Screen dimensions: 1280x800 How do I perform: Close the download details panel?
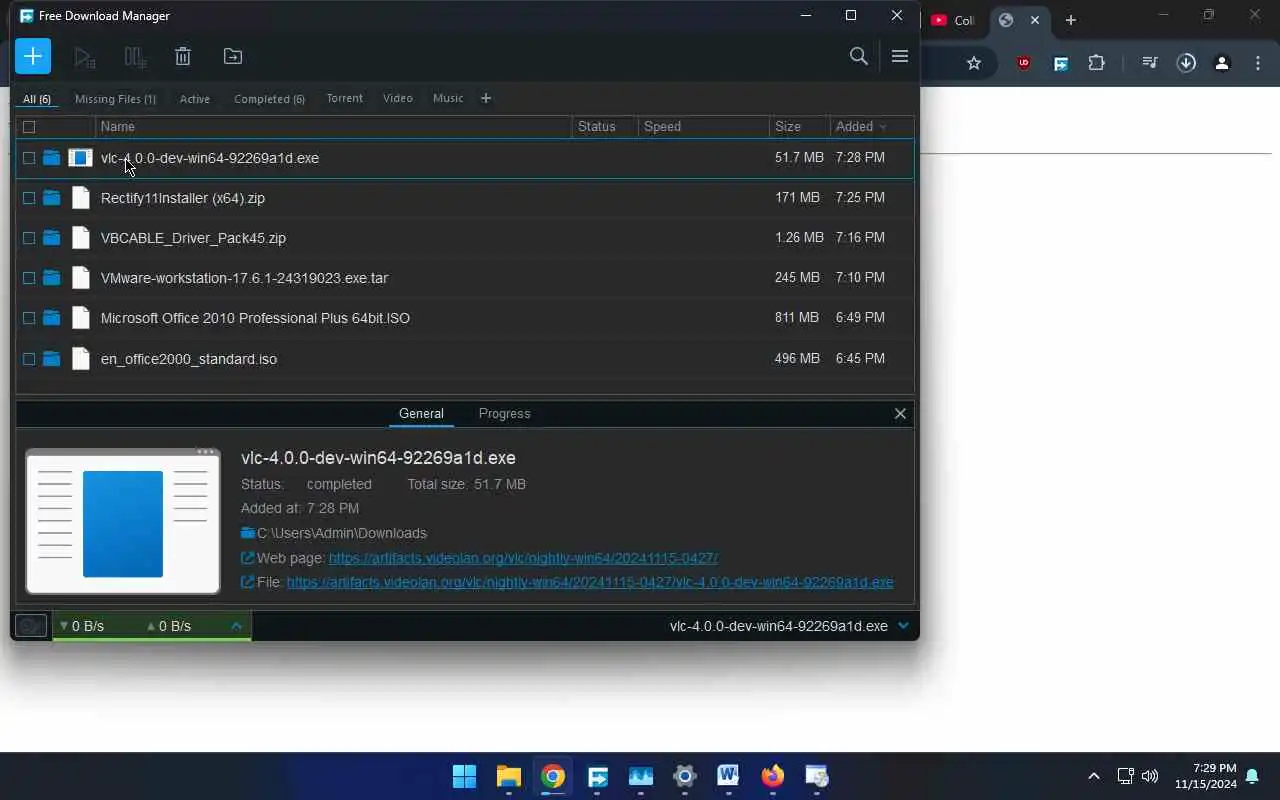click(x=900, y=413)
